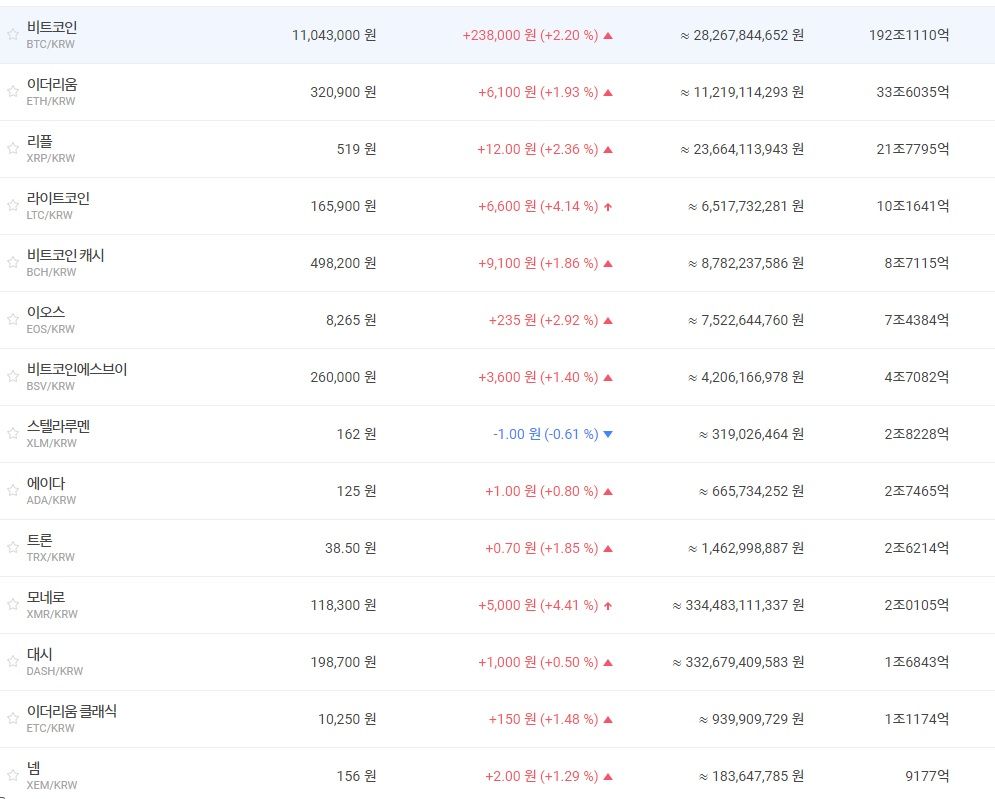
Task: Open 비트코인 캐시 coin page
Action: tap(65, 255)
